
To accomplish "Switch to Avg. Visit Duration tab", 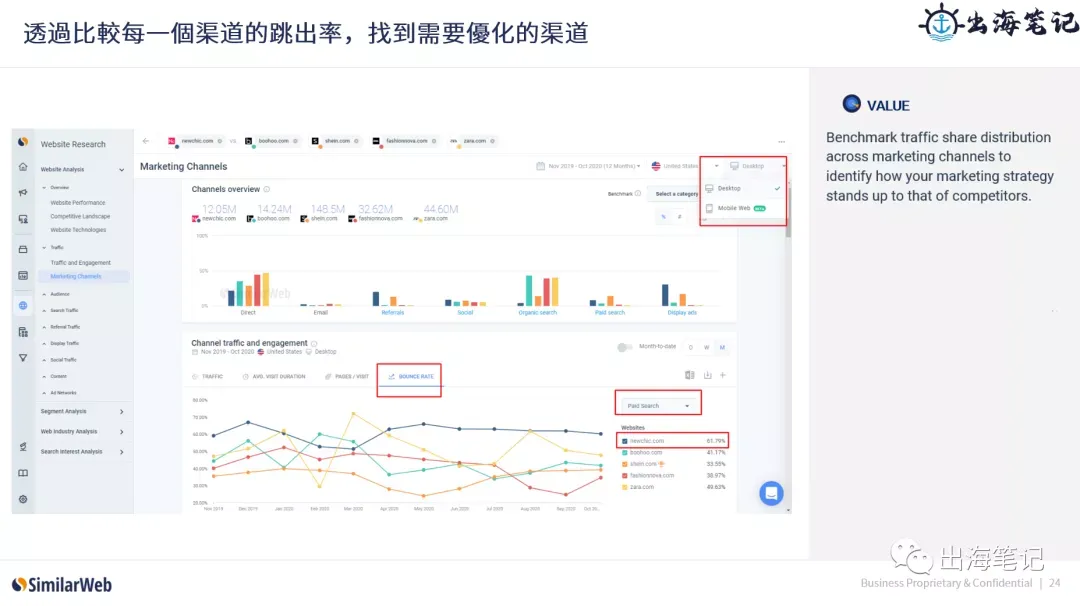I will (x=273, y=377).
